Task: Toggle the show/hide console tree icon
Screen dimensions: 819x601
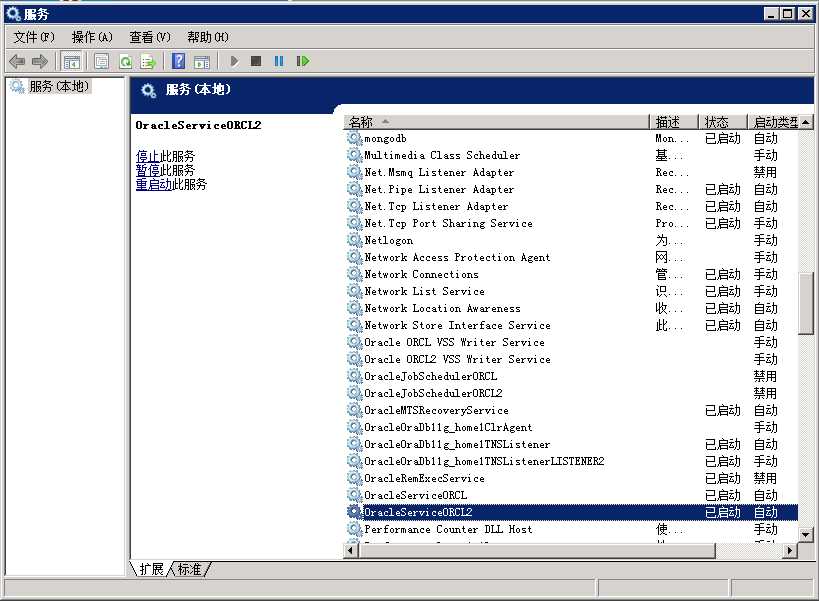Action: [72, 62]
